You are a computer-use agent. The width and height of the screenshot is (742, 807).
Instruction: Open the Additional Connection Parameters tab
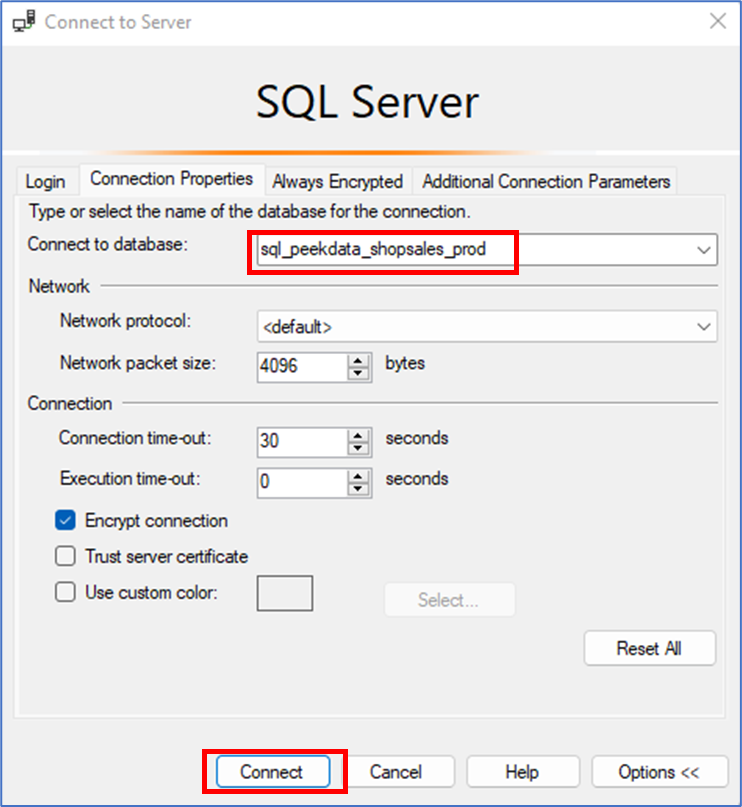546,181
